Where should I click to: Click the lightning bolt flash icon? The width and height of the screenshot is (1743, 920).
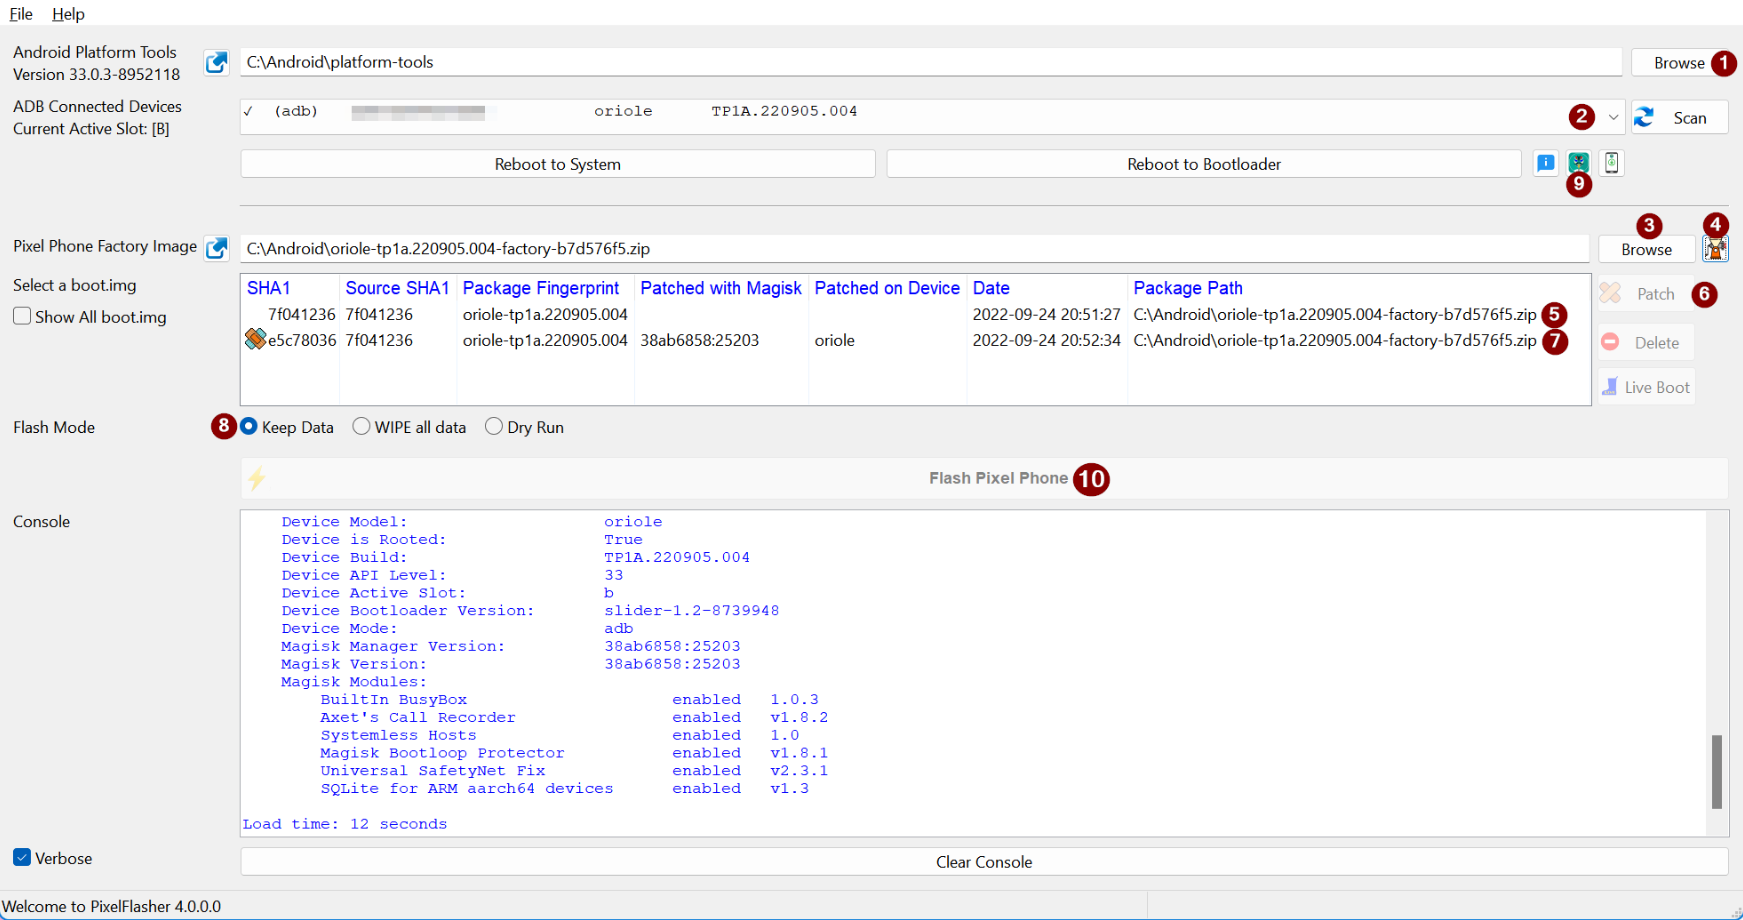pyautogui.click(x=257, y=479)
